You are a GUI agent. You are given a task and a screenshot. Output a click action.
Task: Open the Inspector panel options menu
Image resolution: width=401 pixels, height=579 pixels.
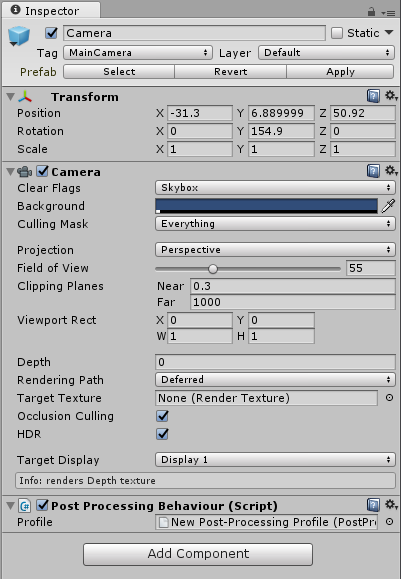[x=388, y=13]
